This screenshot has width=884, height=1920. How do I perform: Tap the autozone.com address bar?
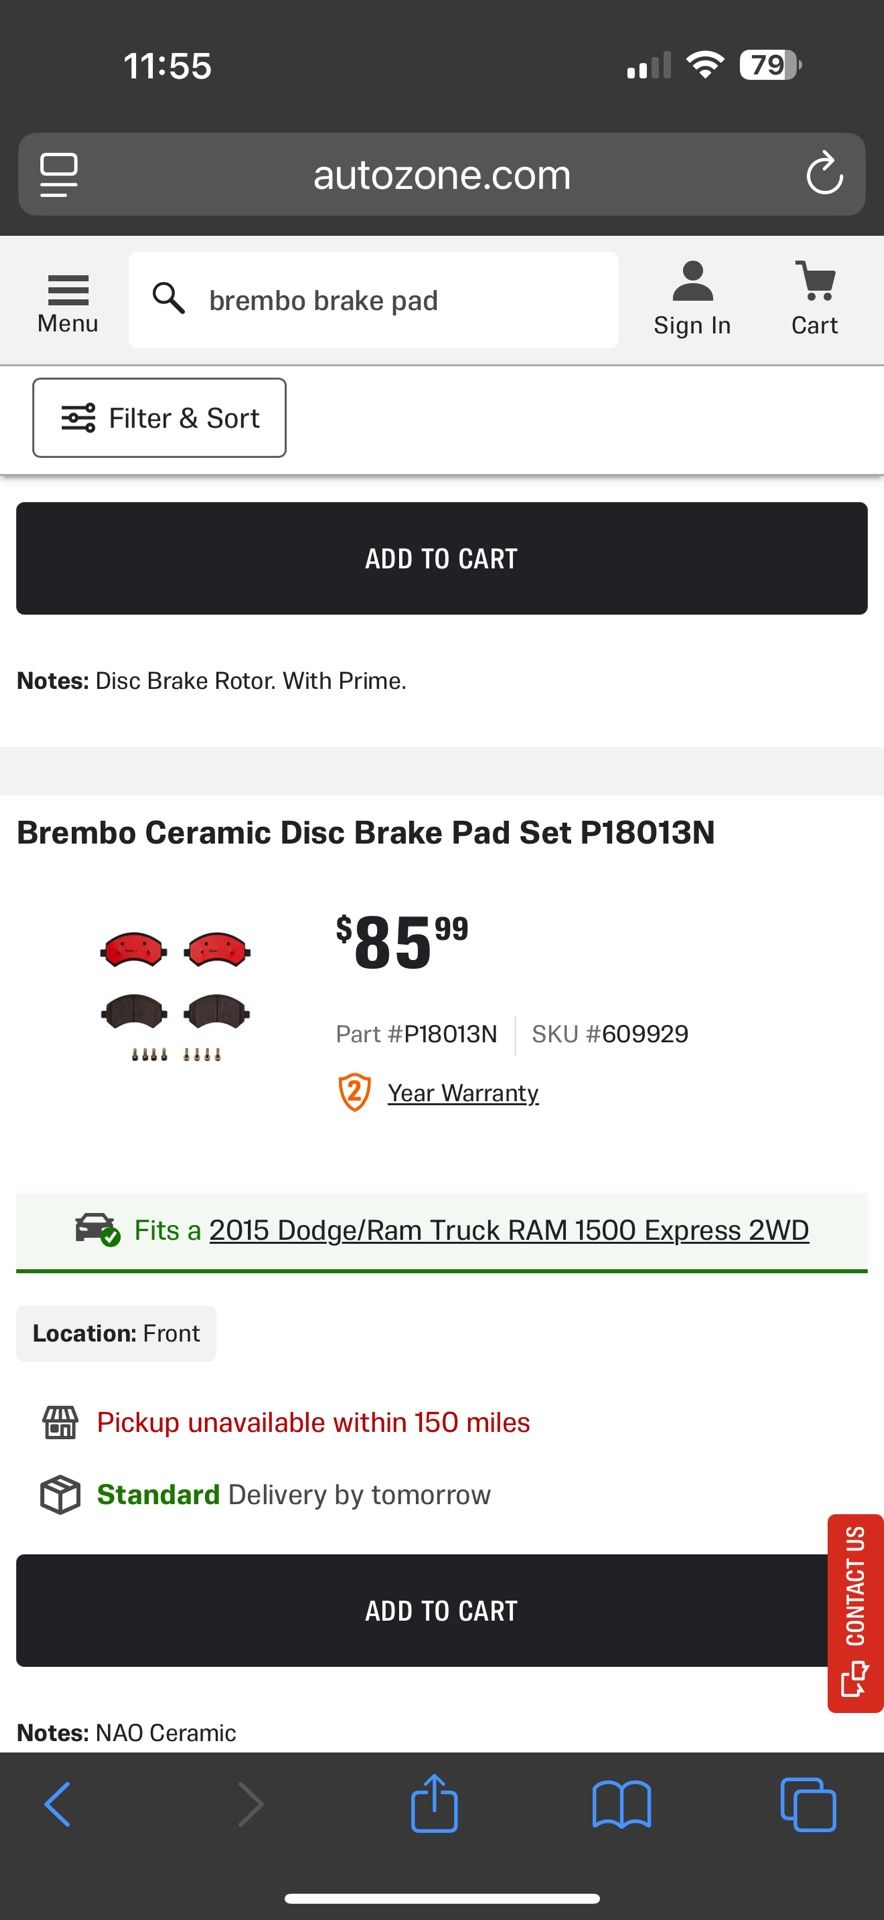pyautogui.click(x=442, y=175)
